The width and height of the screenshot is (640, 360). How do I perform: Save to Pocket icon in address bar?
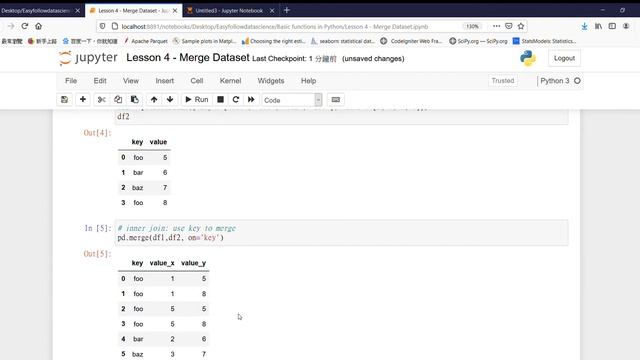click(x=509, y=26)
